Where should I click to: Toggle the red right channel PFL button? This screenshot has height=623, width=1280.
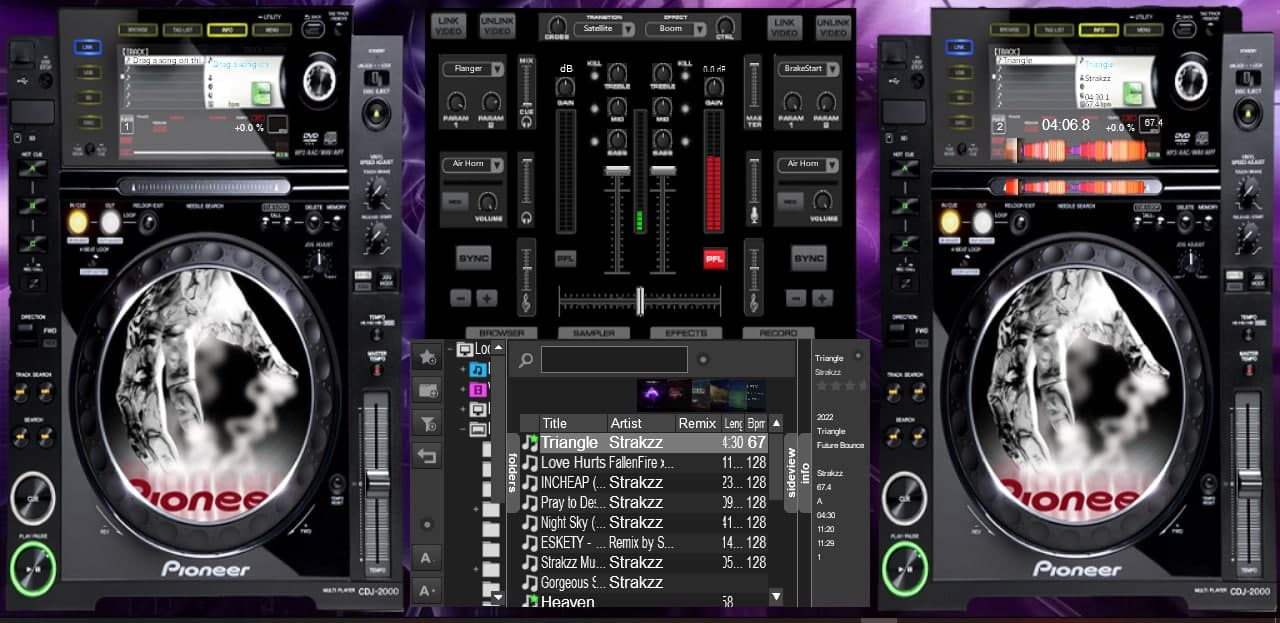714,258
